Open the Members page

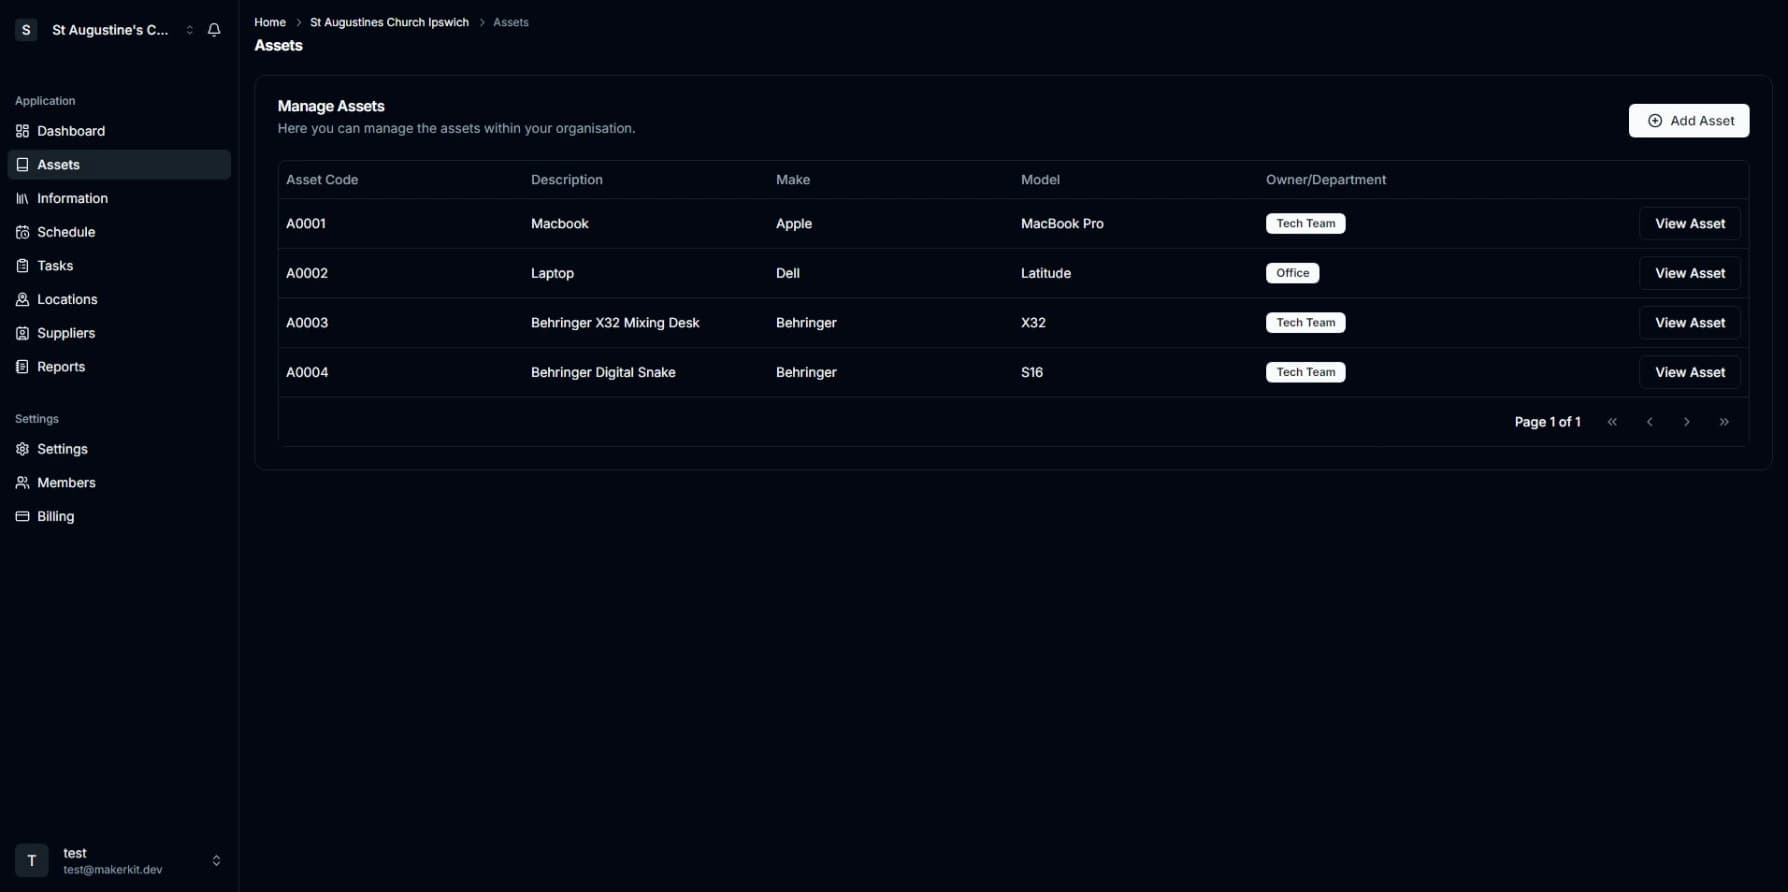pos(119,483)
